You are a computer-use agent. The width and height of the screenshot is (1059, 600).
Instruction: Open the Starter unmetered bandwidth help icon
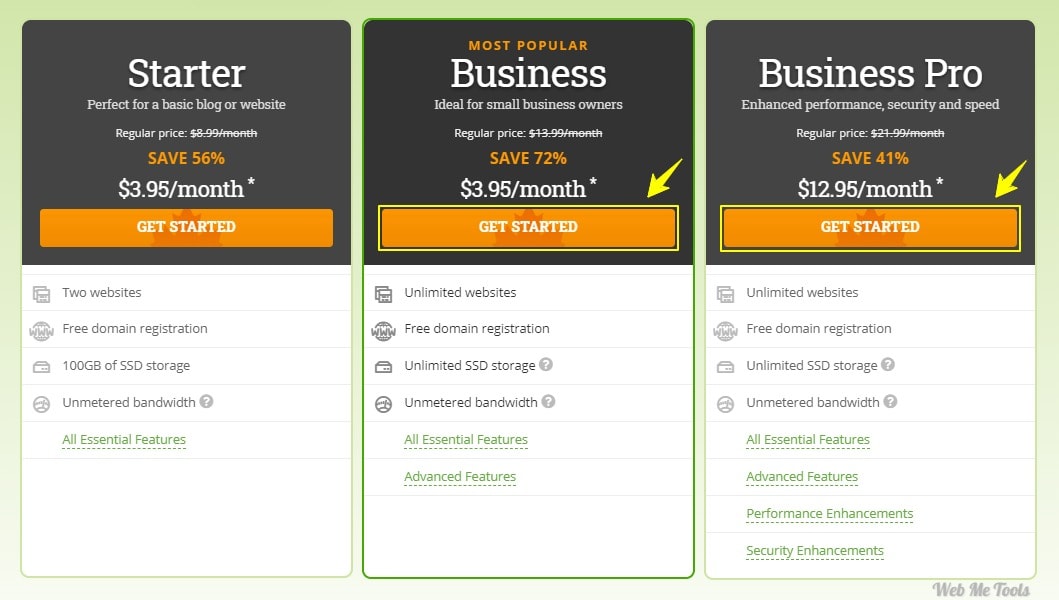pyautogui.click(x=207, y=401)
